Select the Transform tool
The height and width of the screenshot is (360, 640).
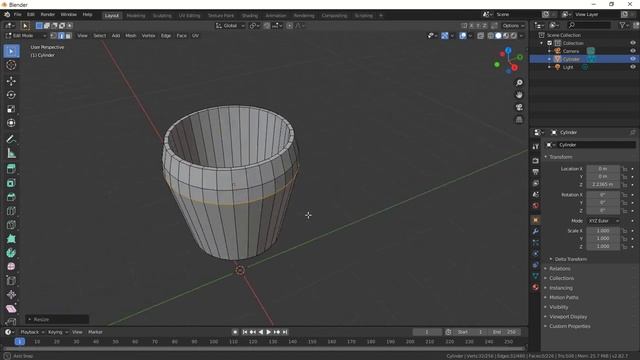tap(11, 122)
